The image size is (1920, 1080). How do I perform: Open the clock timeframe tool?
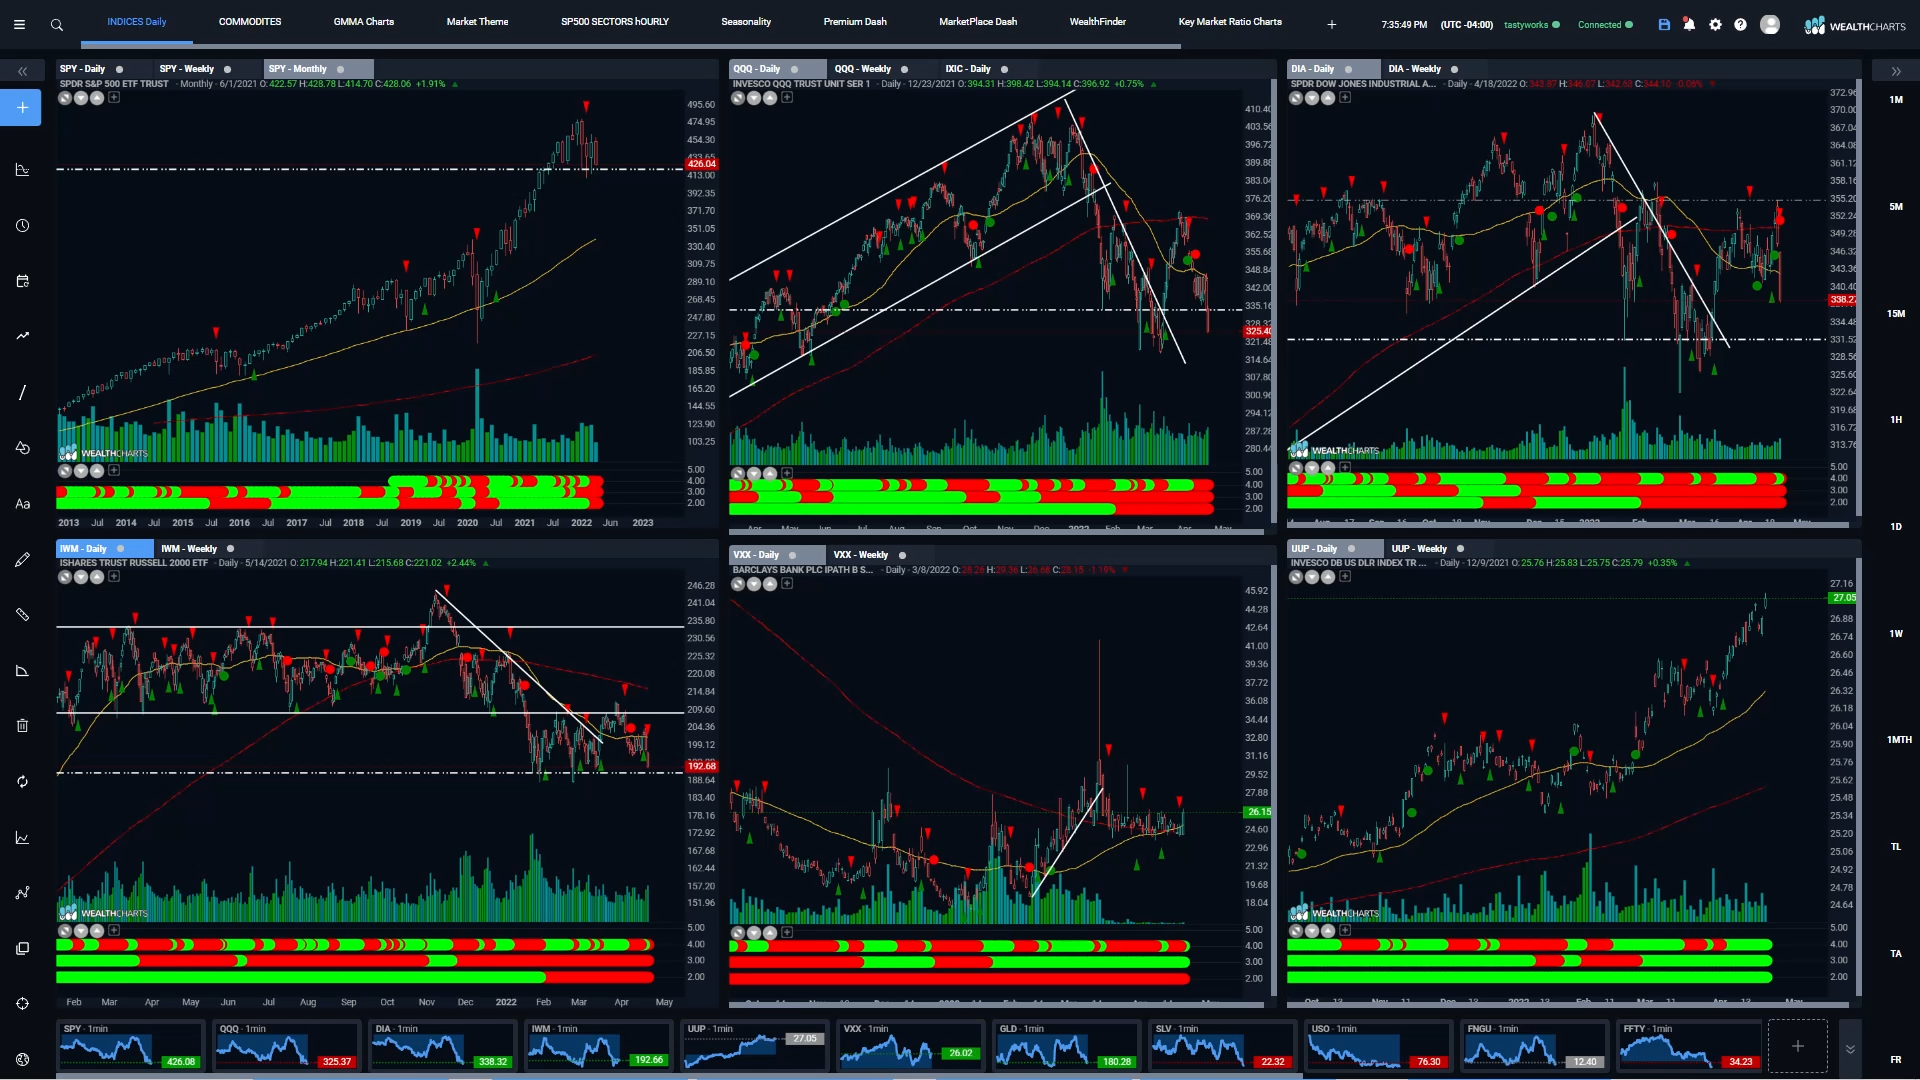[22, 225]
